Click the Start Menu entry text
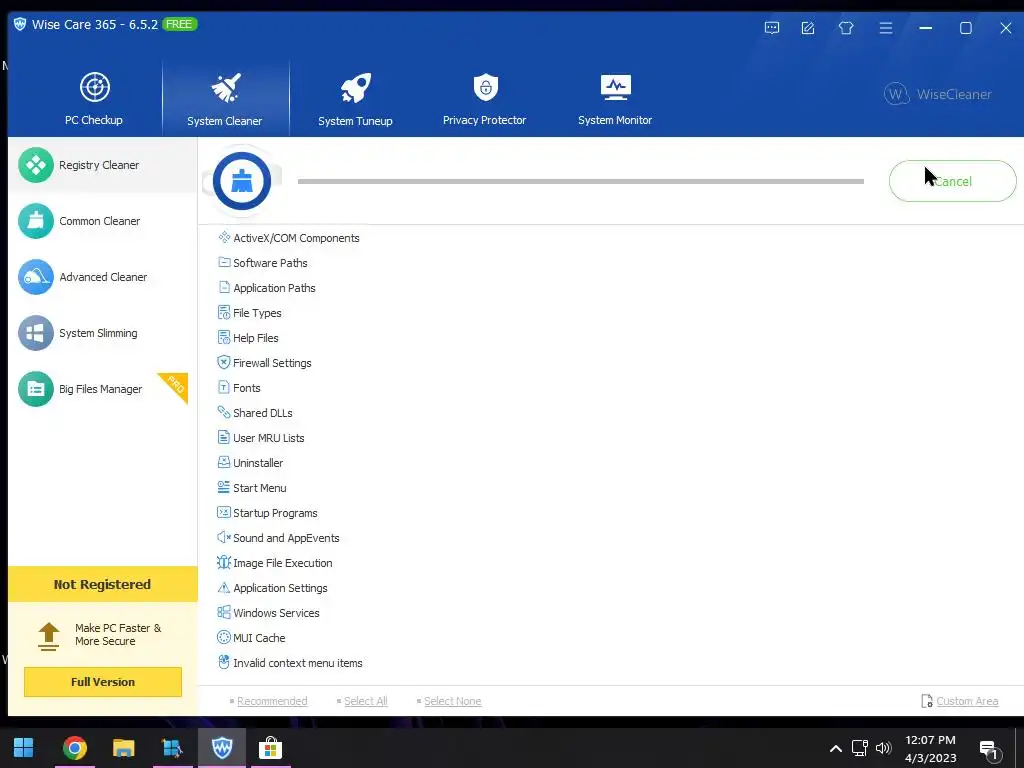Image resolution: width=1024 pixels, height=768 pixels. (260, 488)
